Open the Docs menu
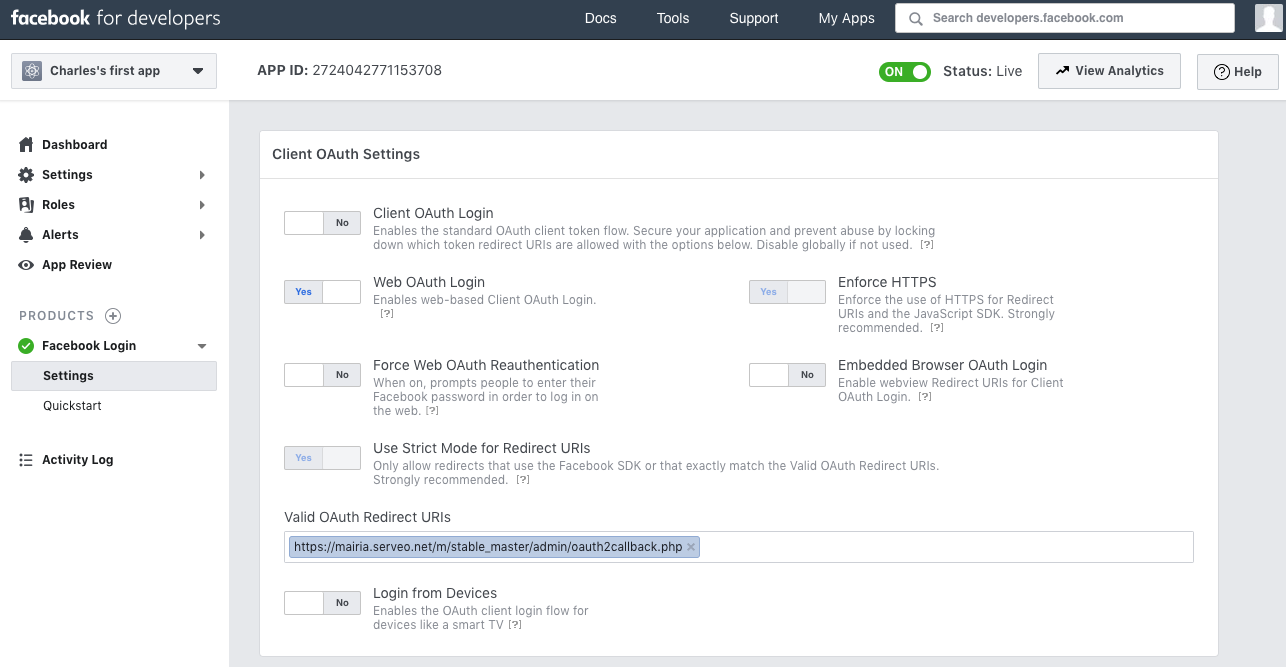 pos(601,18)
